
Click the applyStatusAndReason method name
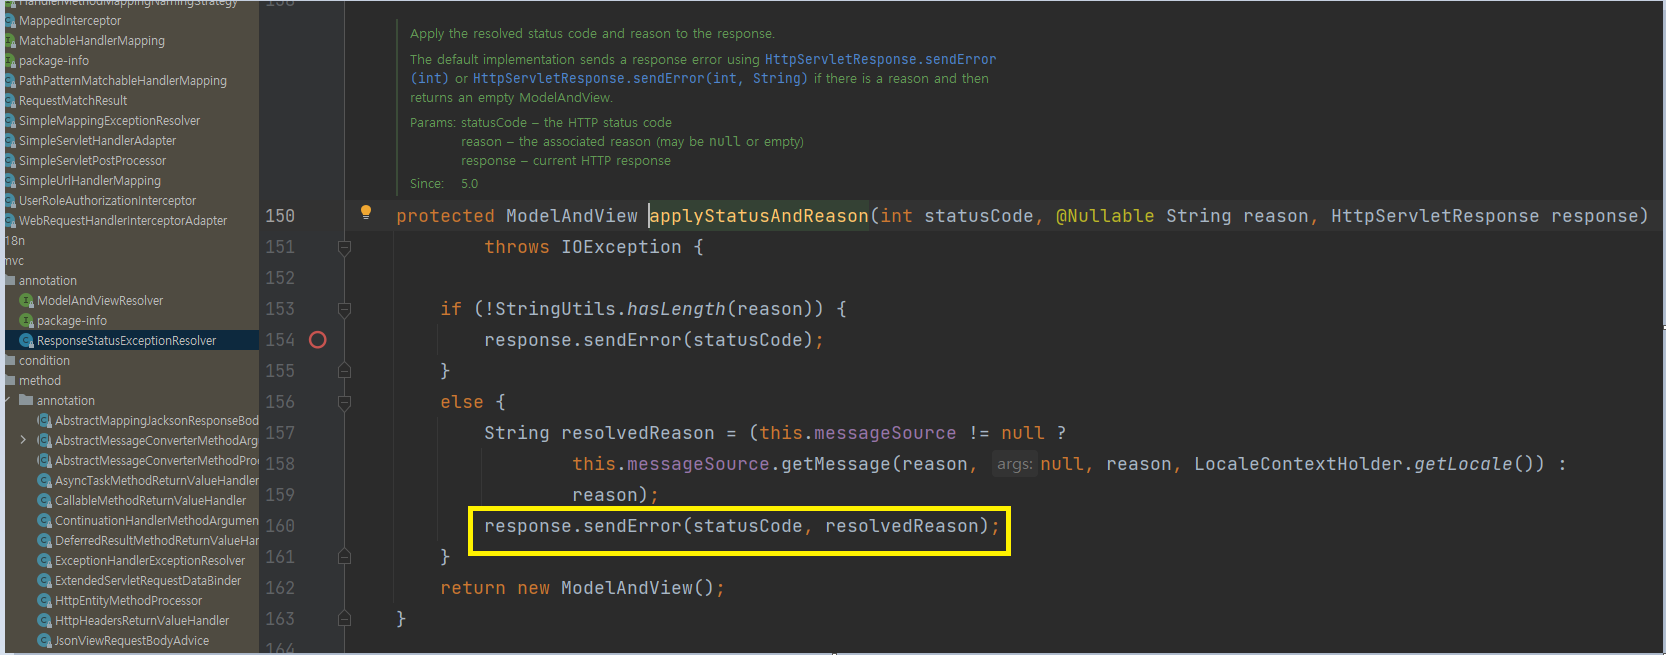(759, 216)
